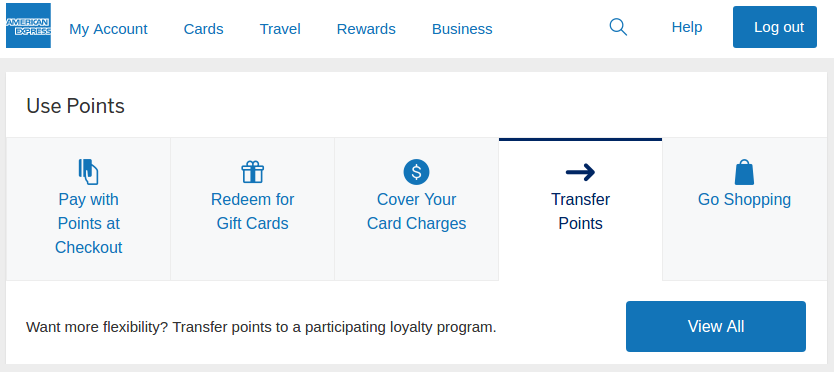Open the Business menu
The height and width of the screenshot is (372, 834).
tap(462, 29)
